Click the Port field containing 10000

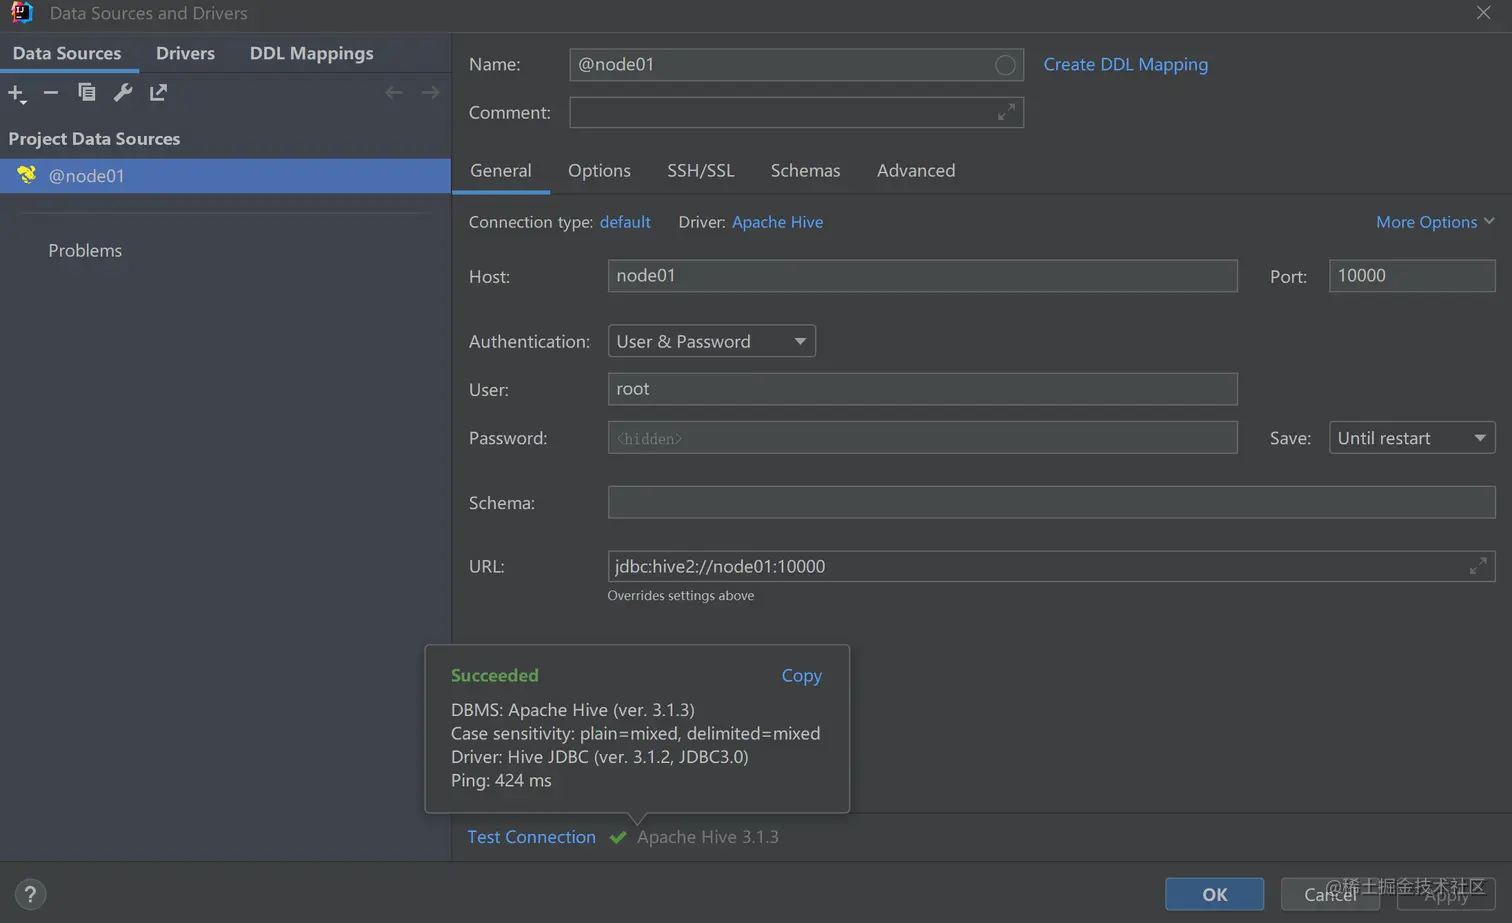click(1412, 276)
